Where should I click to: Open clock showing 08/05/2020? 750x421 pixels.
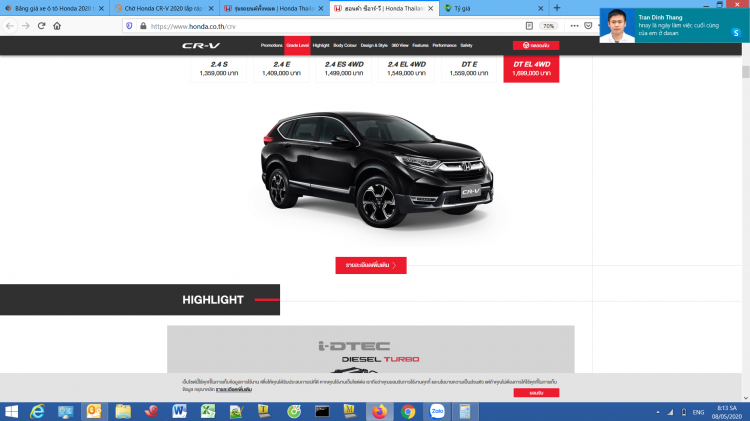pyautogui.click(x=727, y=412)
